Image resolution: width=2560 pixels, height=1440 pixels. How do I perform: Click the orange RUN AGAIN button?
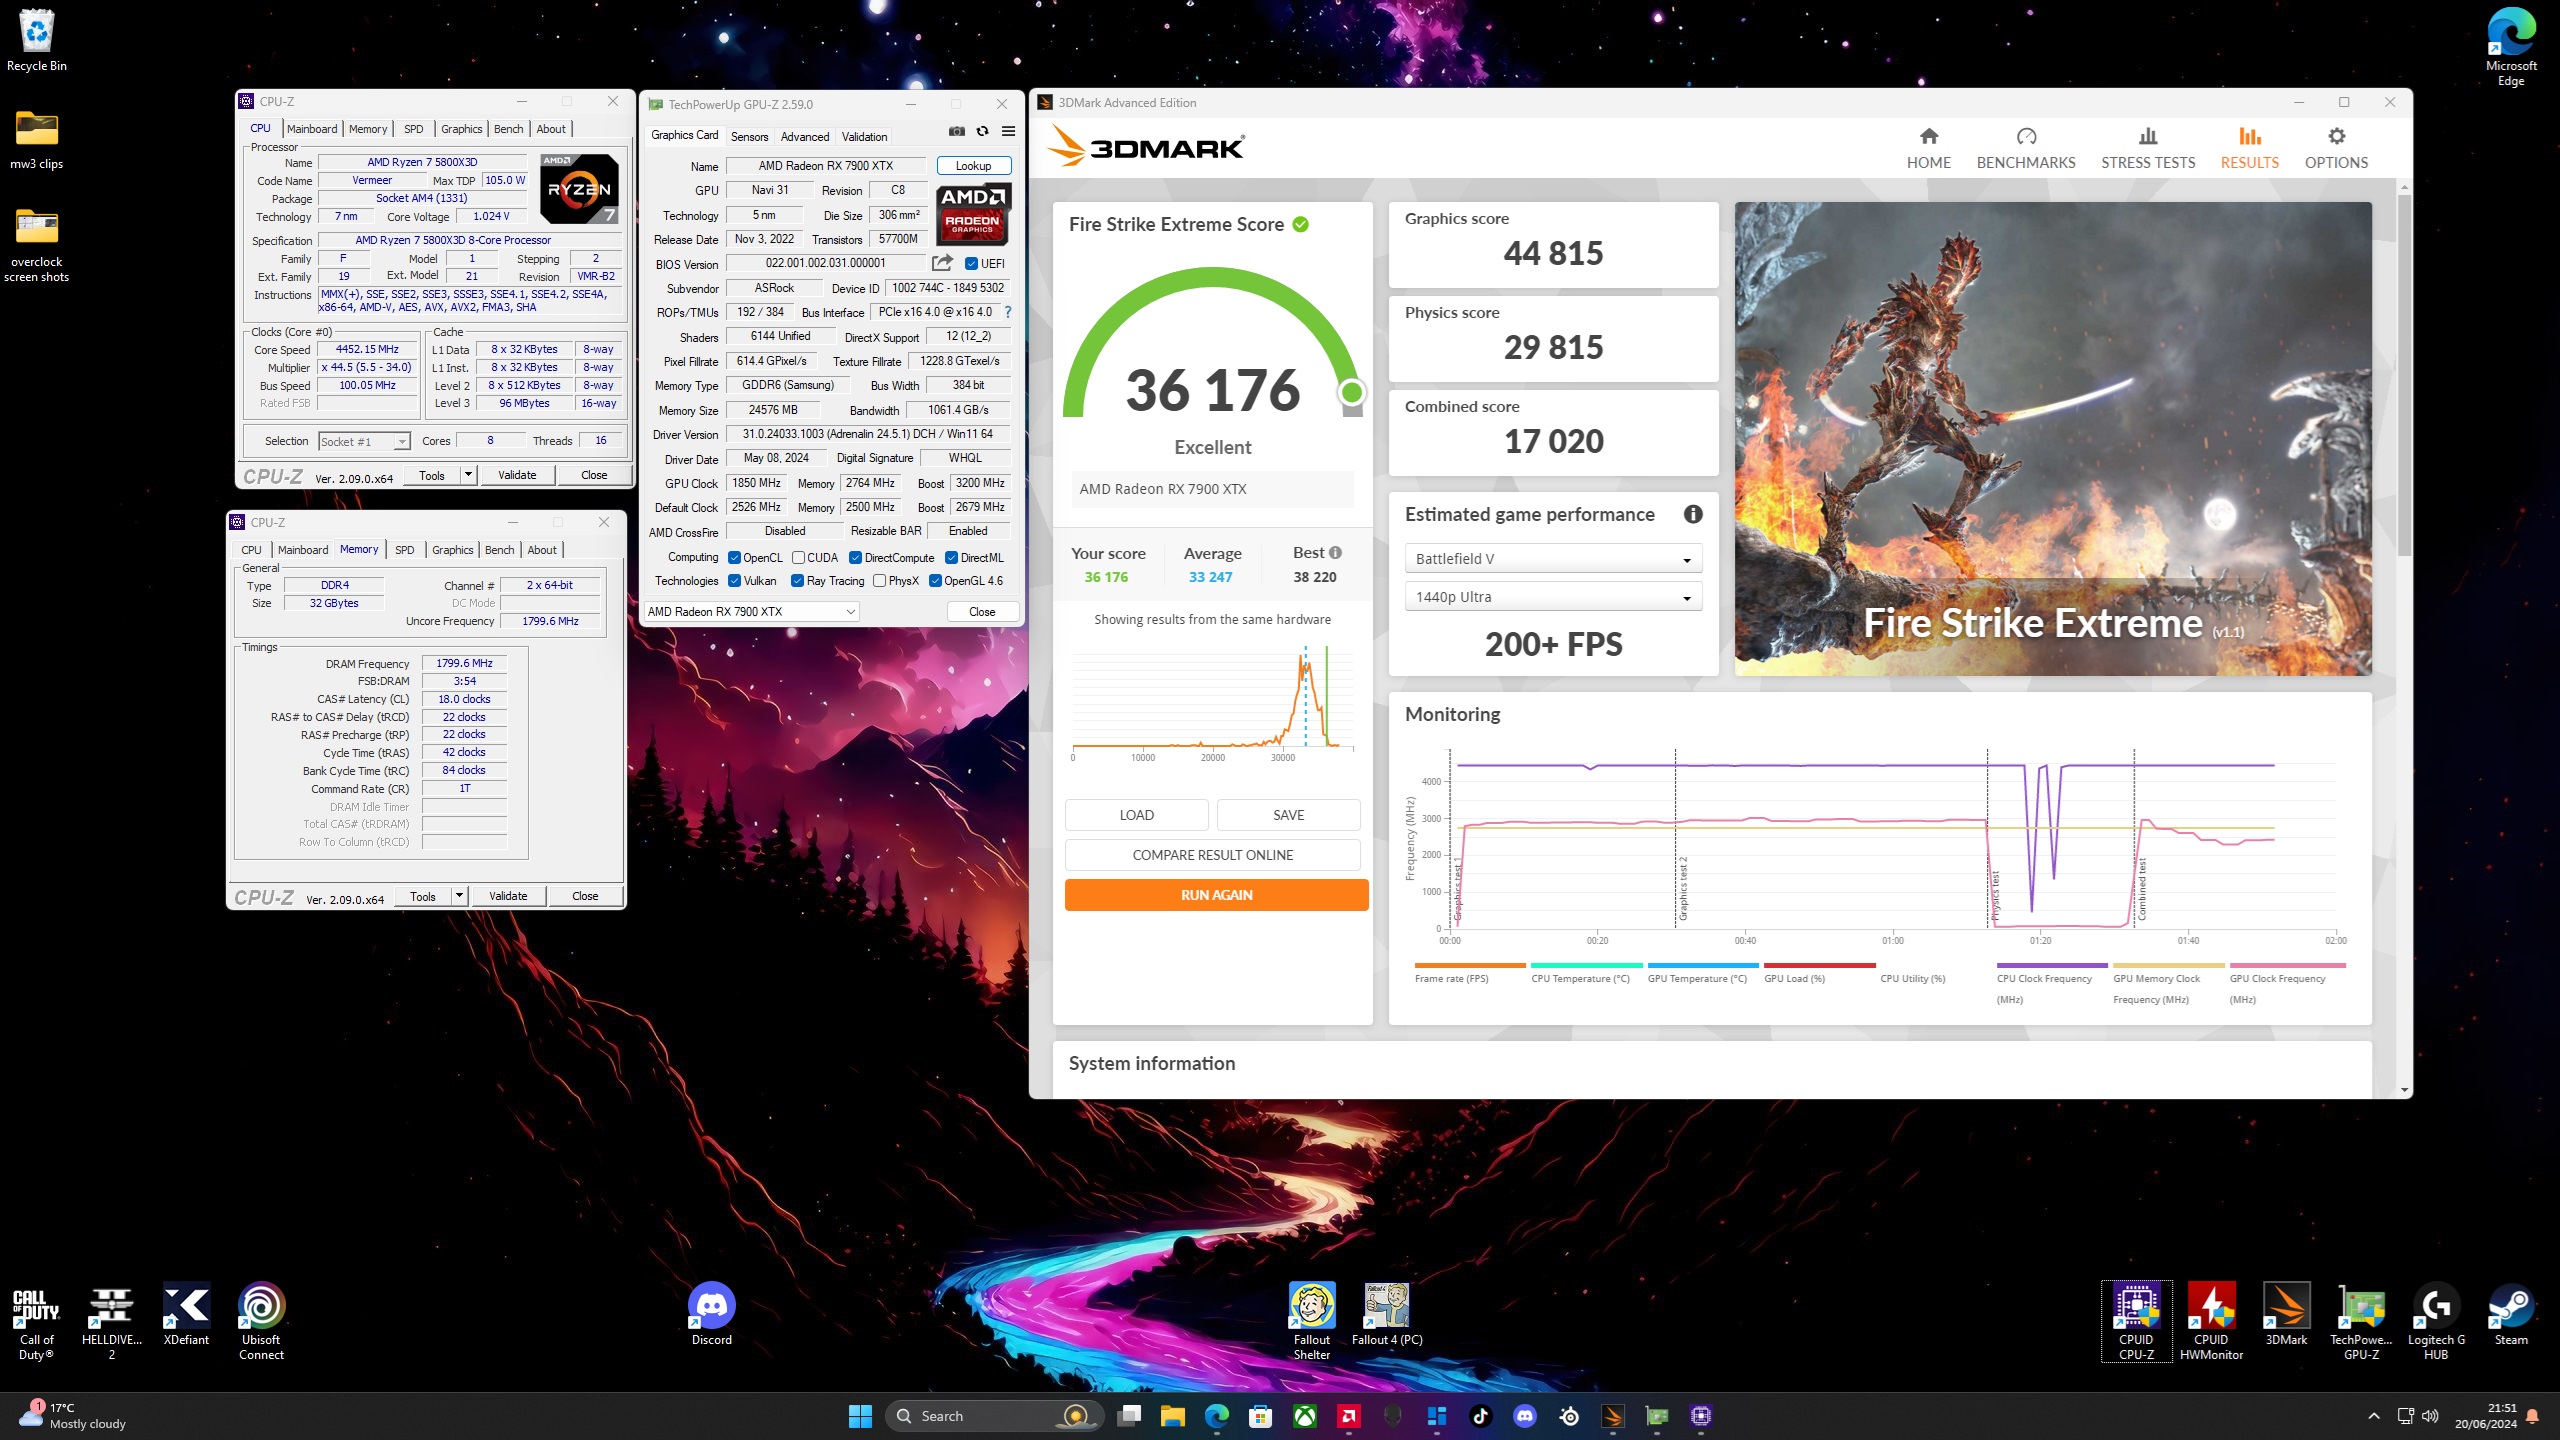(x=1216, y=895)
